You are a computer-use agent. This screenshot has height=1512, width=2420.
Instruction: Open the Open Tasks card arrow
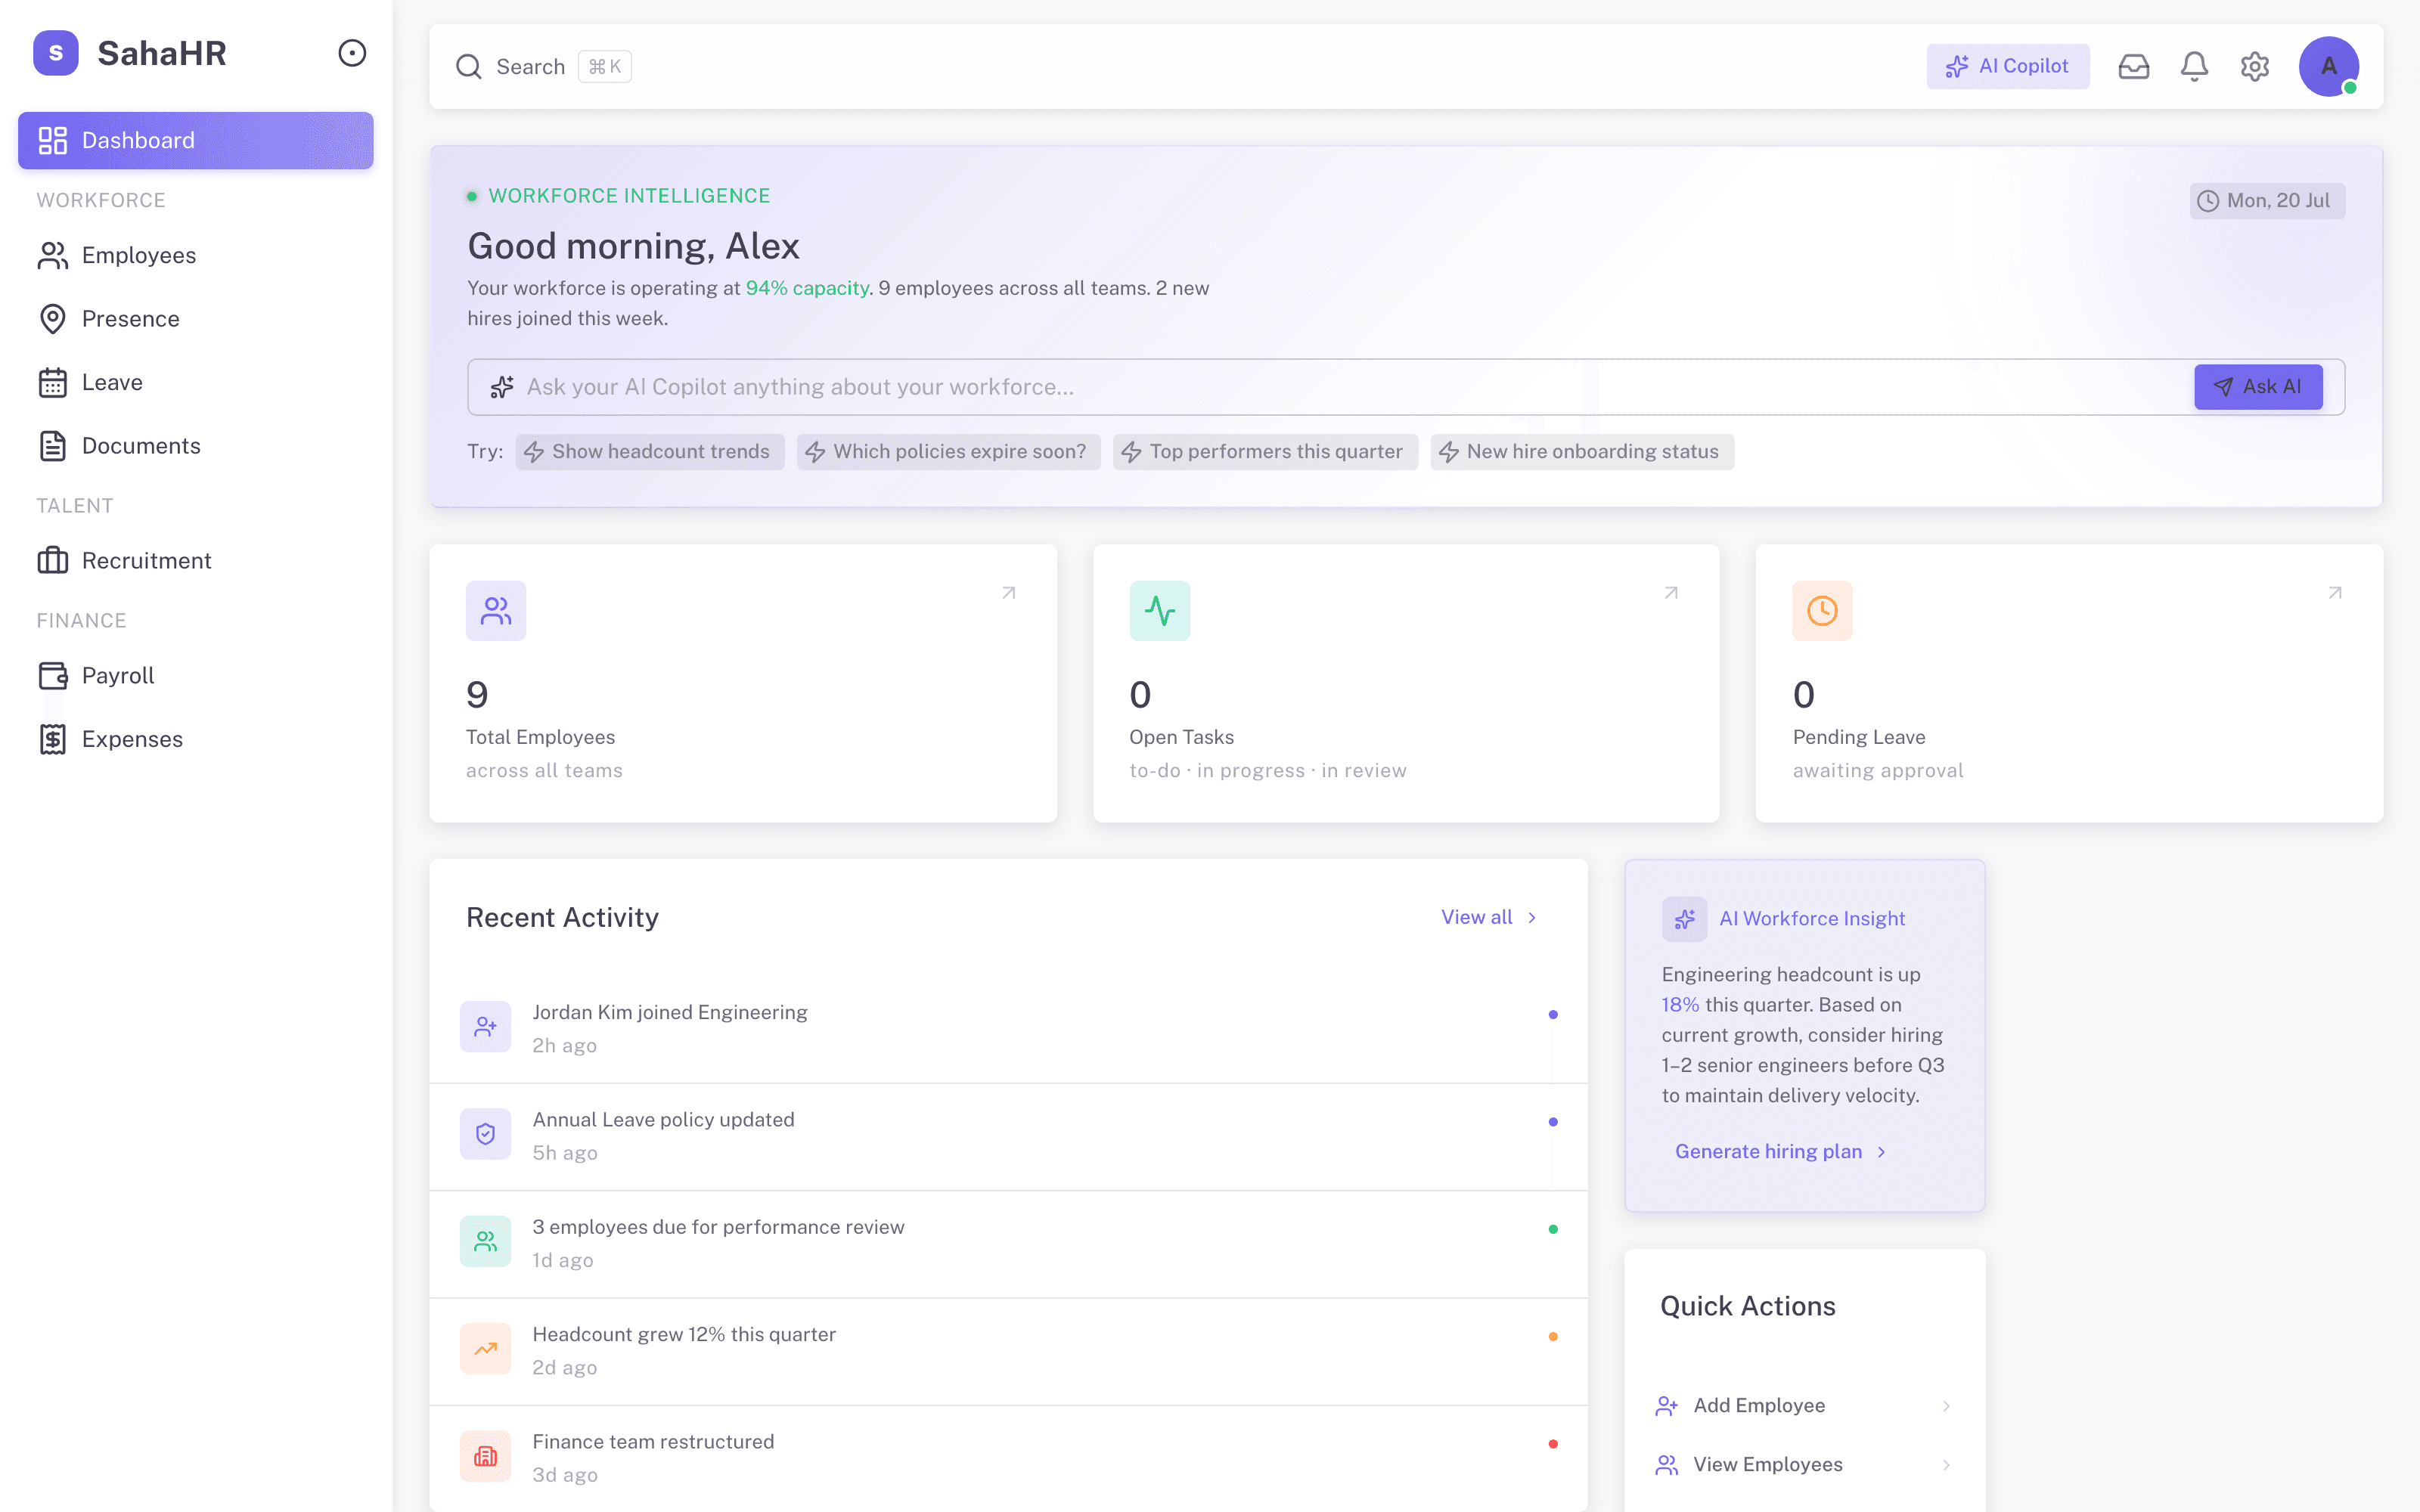(1671, 593)
